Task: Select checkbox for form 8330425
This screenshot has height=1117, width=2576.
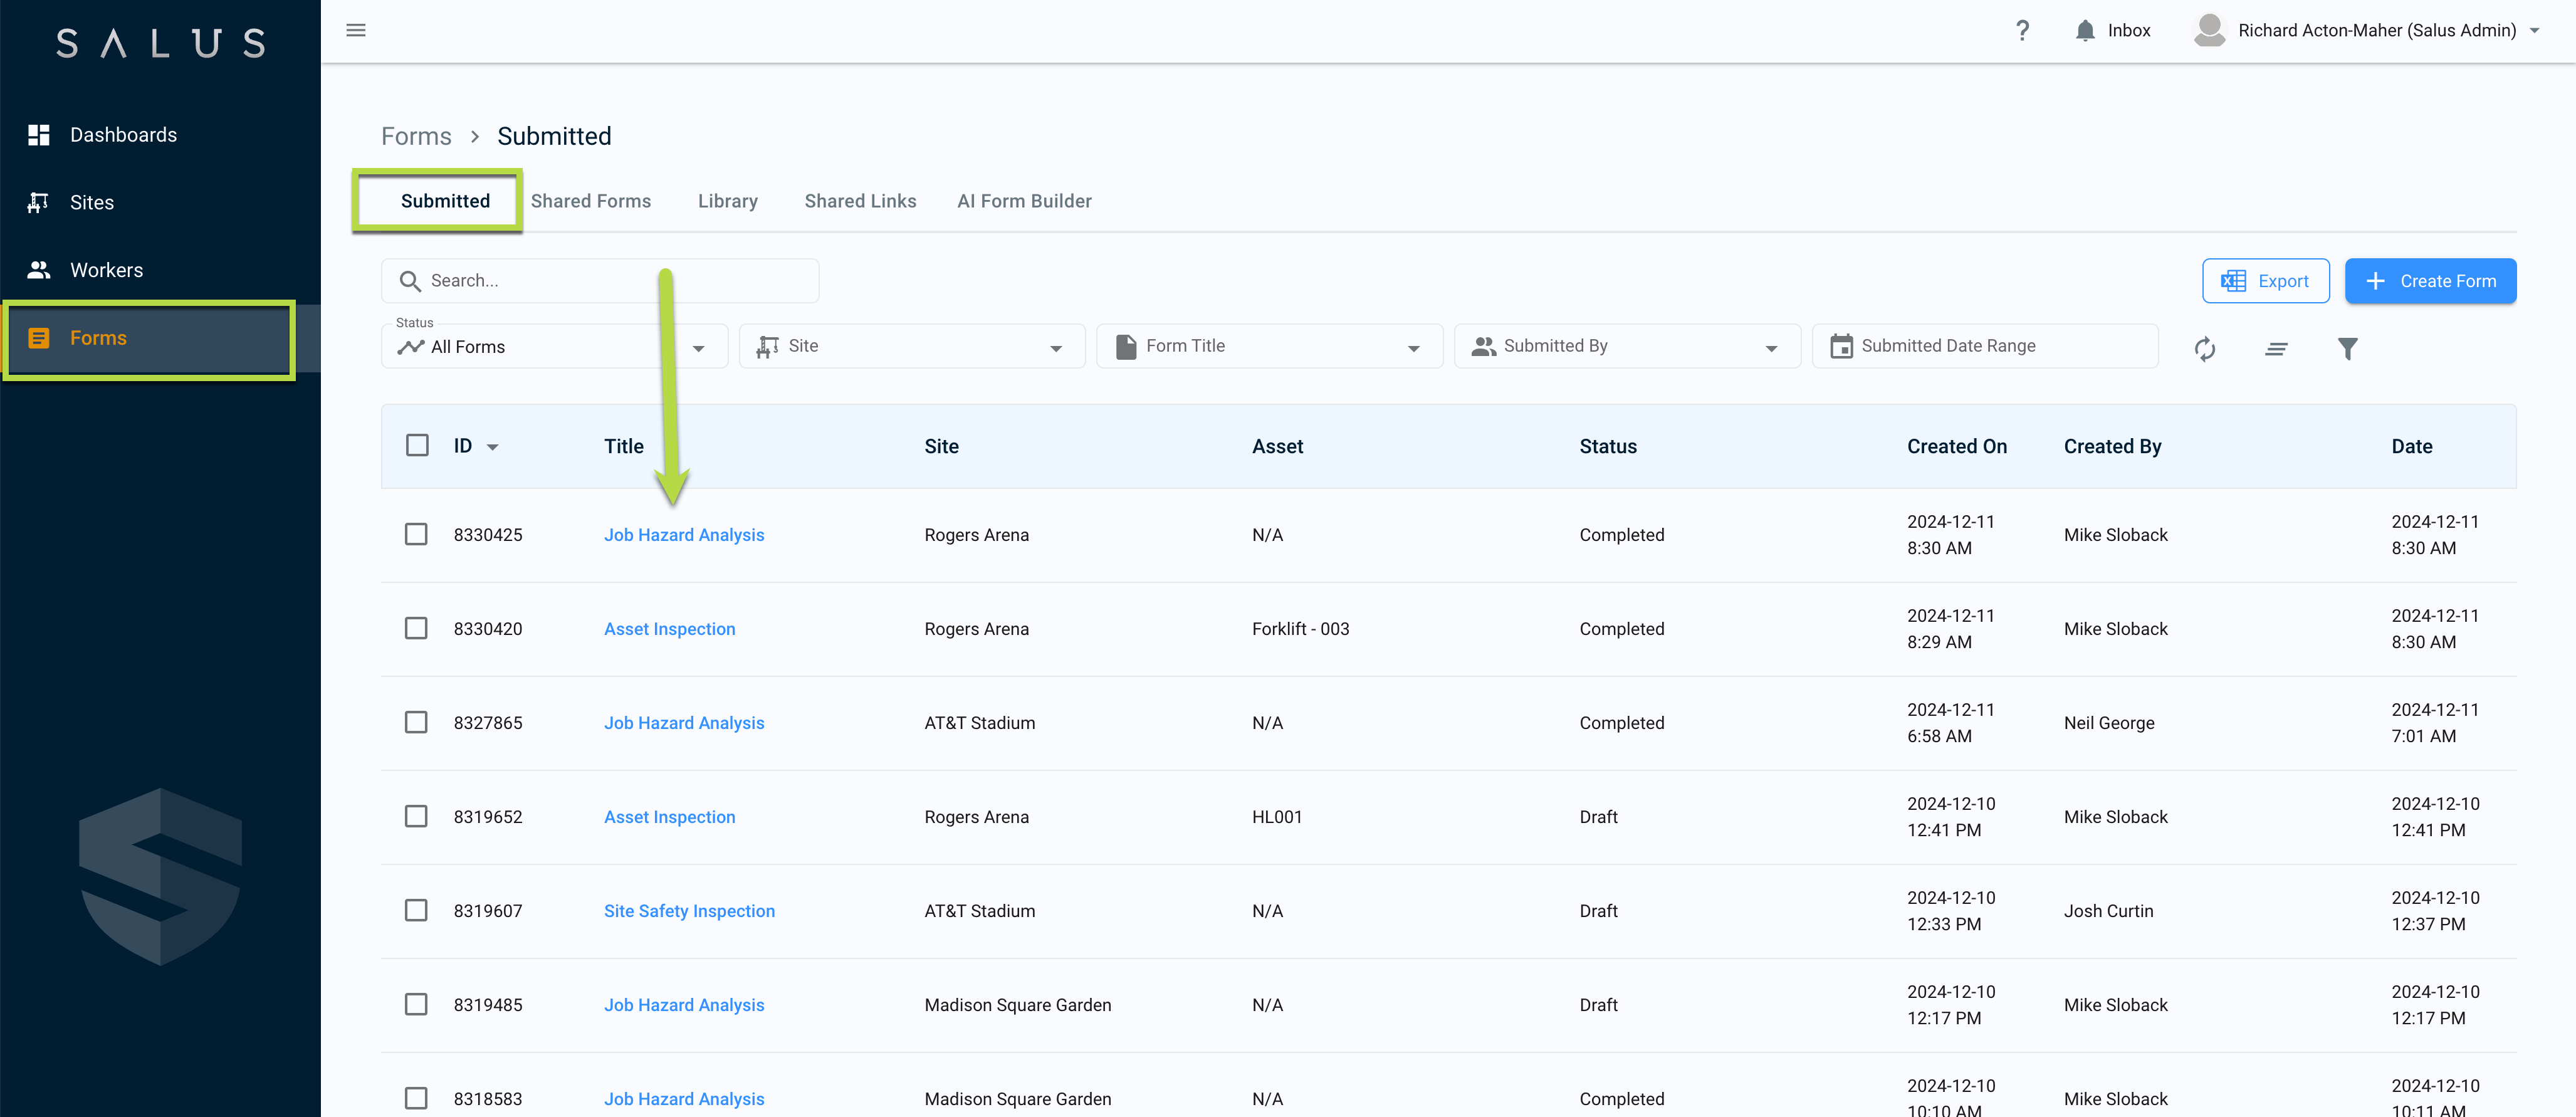Action: (416, 534)
